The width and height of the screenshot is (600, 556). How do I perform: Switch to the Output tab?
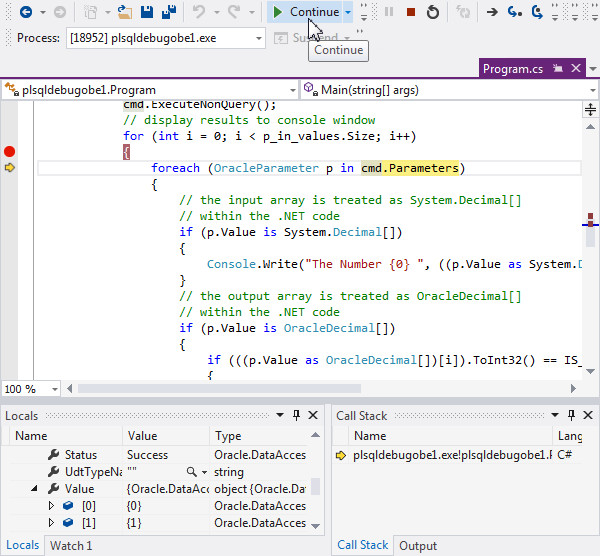[x=418, y=546]
